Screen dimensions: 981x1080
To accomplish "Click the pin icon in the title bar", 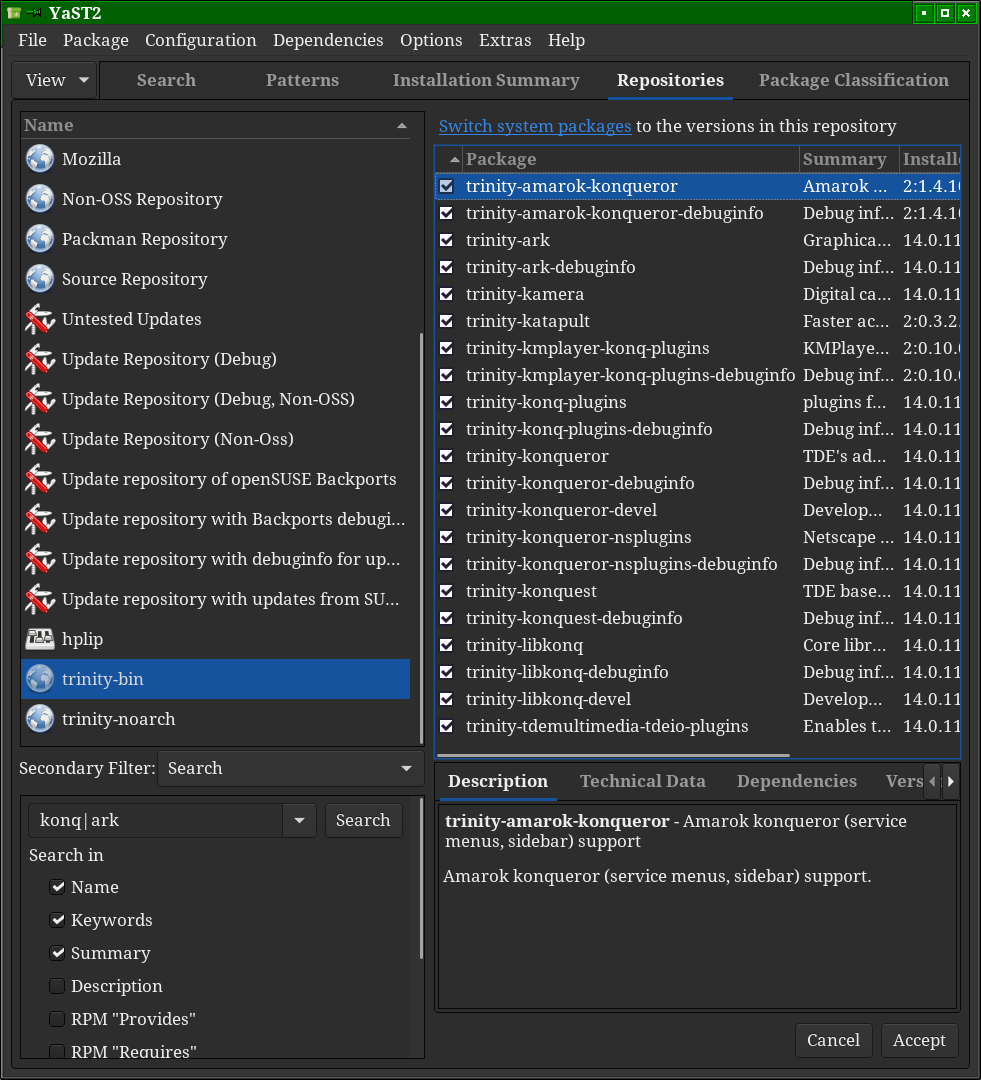I will (34, 12).
